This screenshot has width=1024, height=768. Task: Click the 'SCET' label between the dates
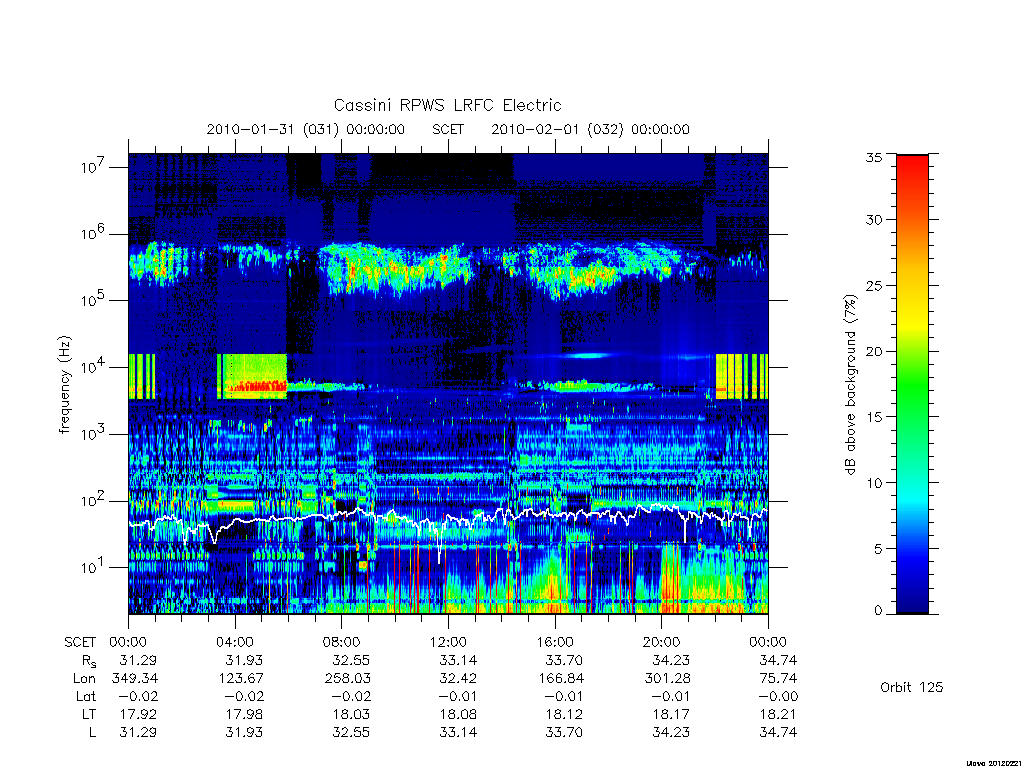[x=448, y=129]
